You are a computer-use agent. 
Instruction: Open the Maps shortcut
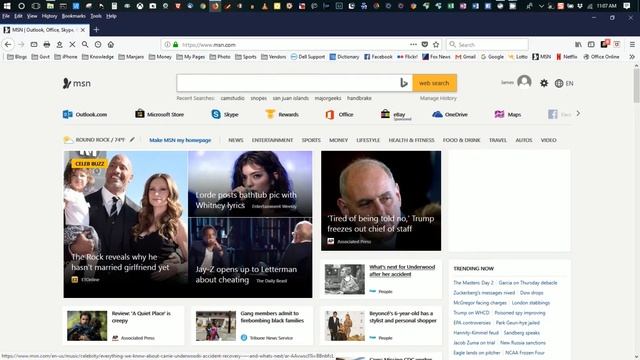(x=508, y=114)
